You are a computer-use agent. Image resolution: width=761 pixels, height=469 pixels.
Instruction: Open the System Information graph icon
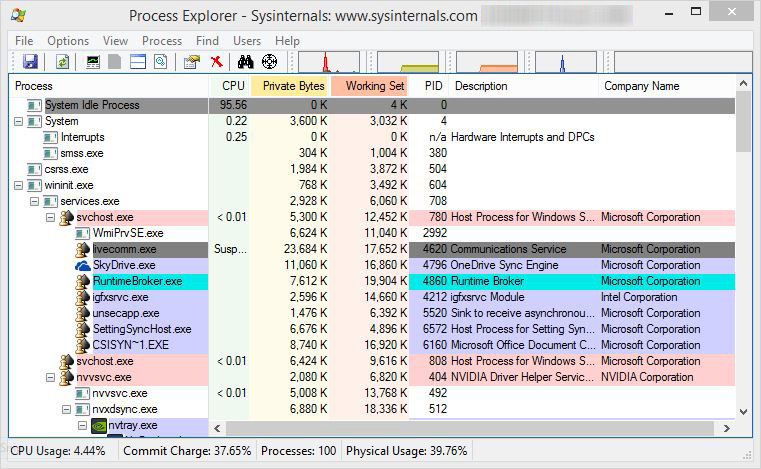coord(93,62)
